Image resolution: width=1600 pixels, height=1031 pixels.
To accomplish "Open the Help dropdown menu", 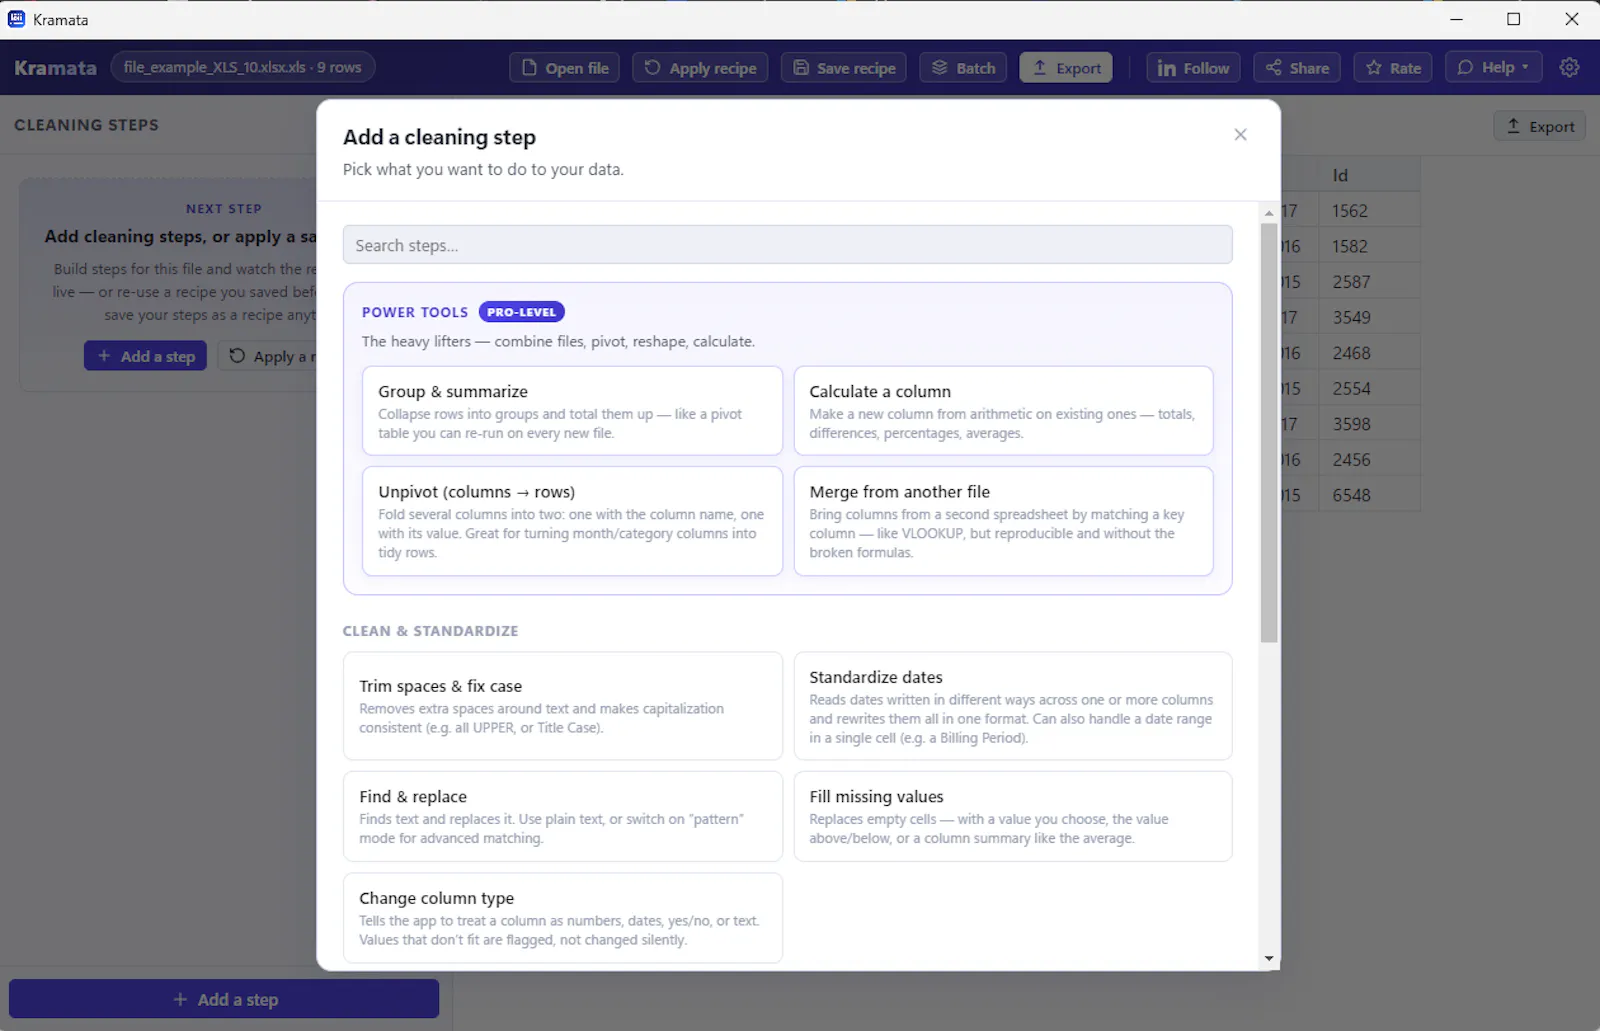I will (1493, 67).
